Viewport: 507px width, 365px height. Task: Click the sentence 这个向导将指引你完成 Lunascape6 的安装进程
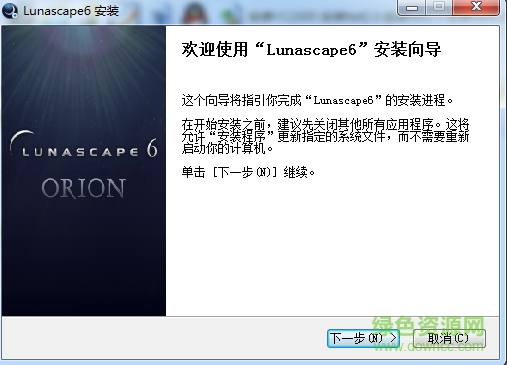(317, 100)
